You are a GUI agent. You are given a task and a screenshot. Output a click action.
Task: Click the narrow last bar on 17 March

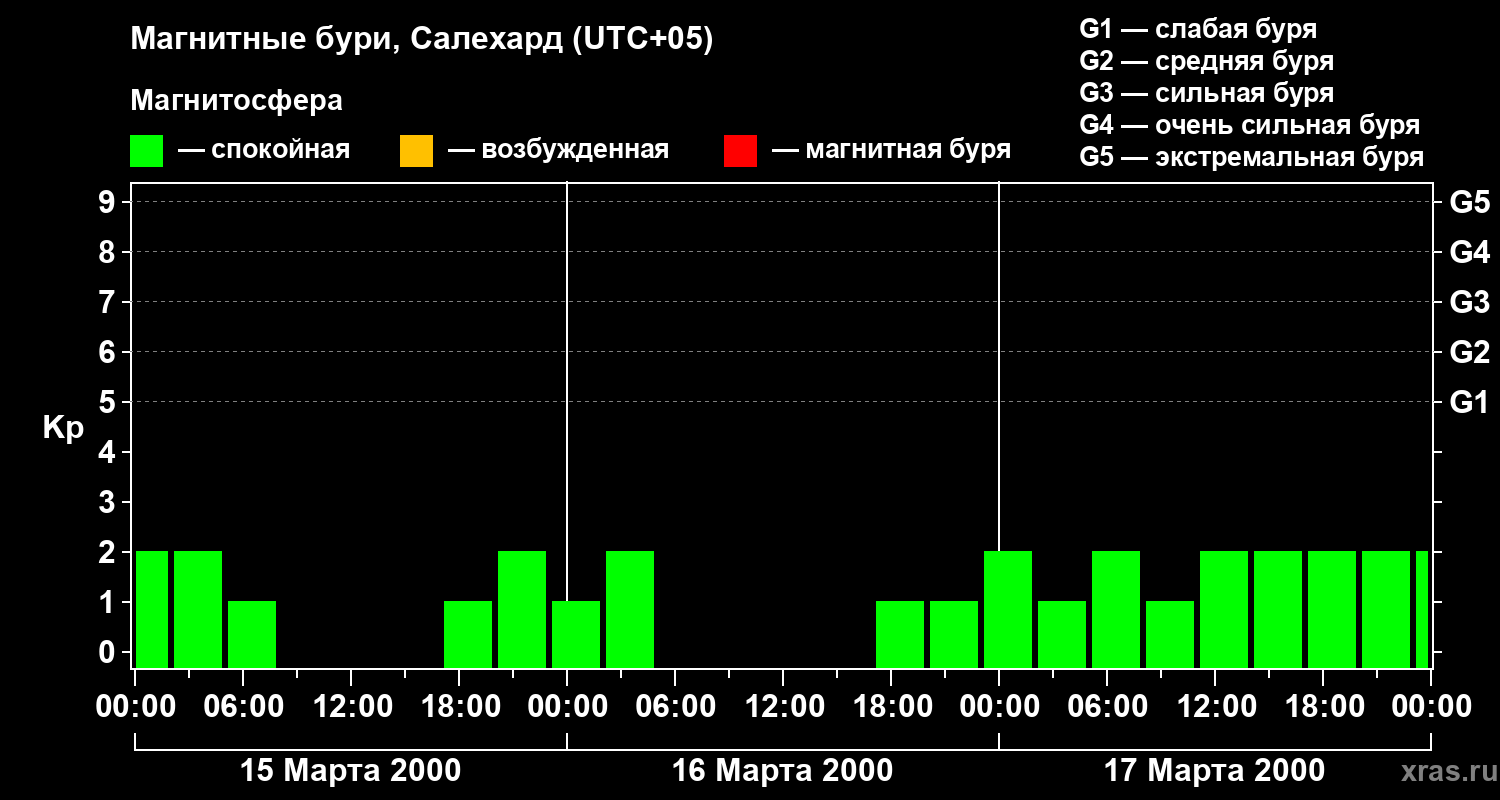pos(1422,609)
